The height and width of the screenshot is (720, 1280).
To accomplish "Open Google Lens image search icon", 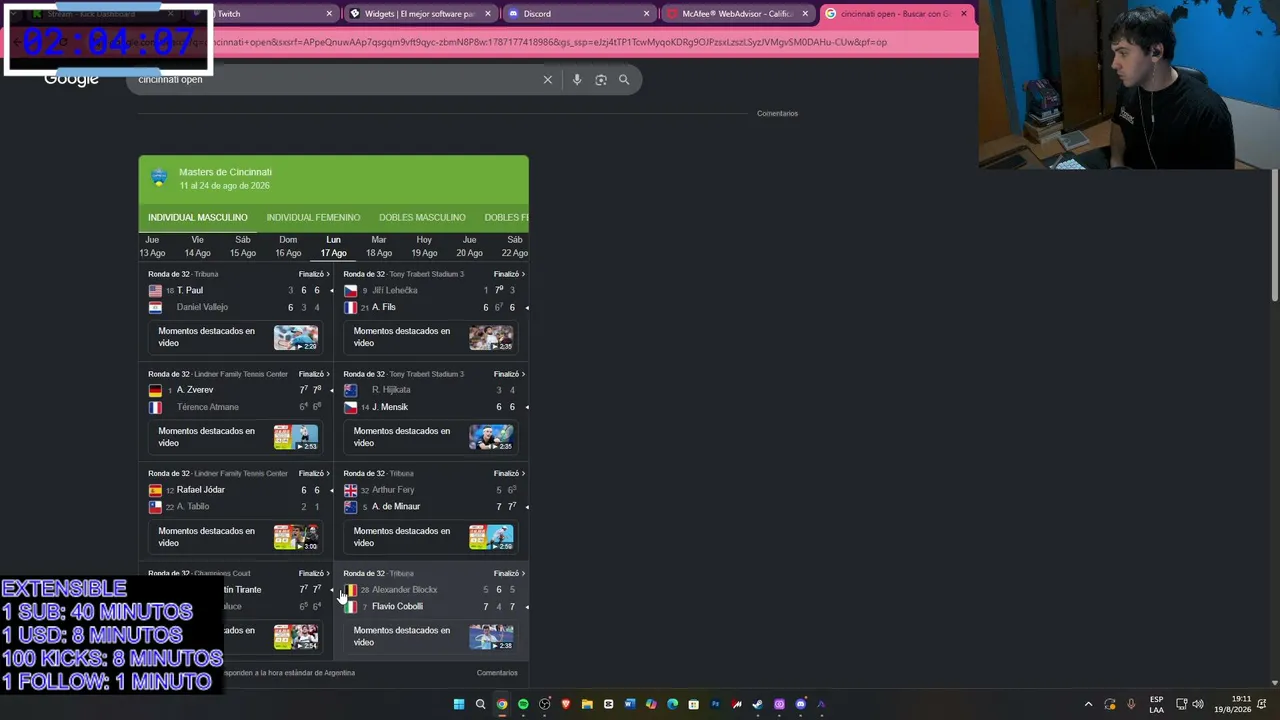I will click(601, 80).
